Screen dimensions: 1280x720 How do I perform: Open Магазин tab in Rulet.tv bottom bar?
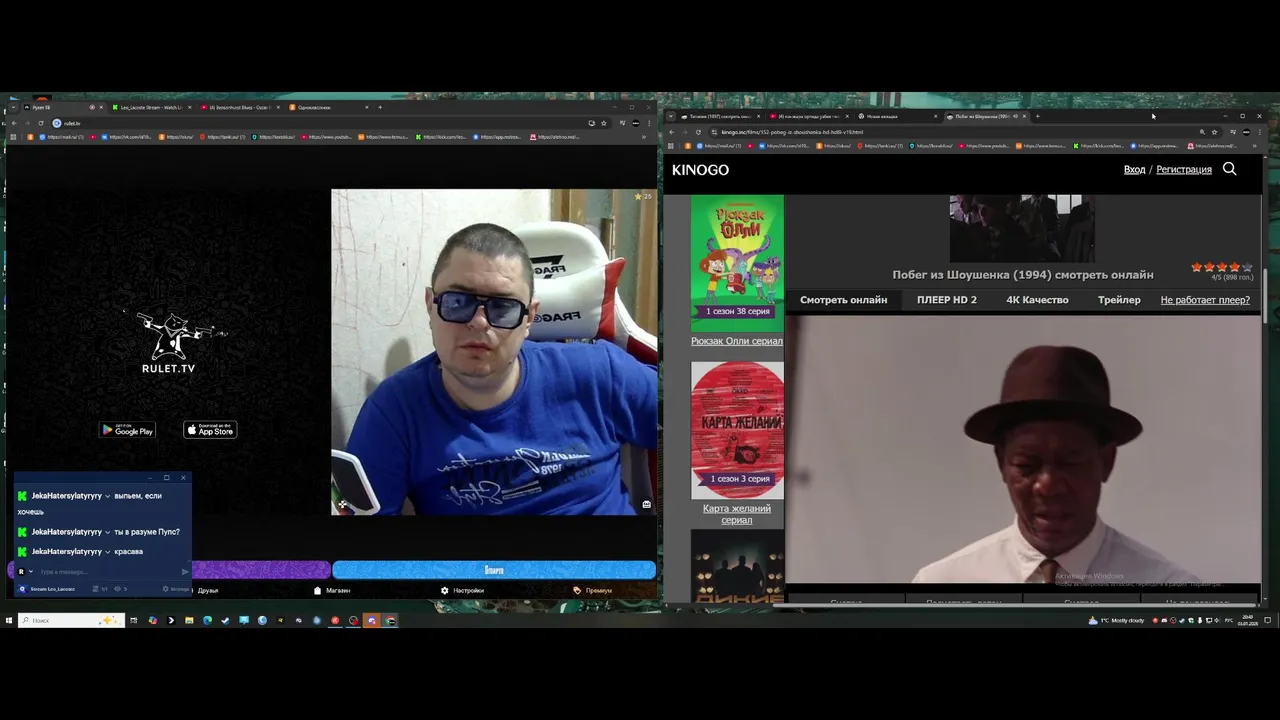coord(332,590)
